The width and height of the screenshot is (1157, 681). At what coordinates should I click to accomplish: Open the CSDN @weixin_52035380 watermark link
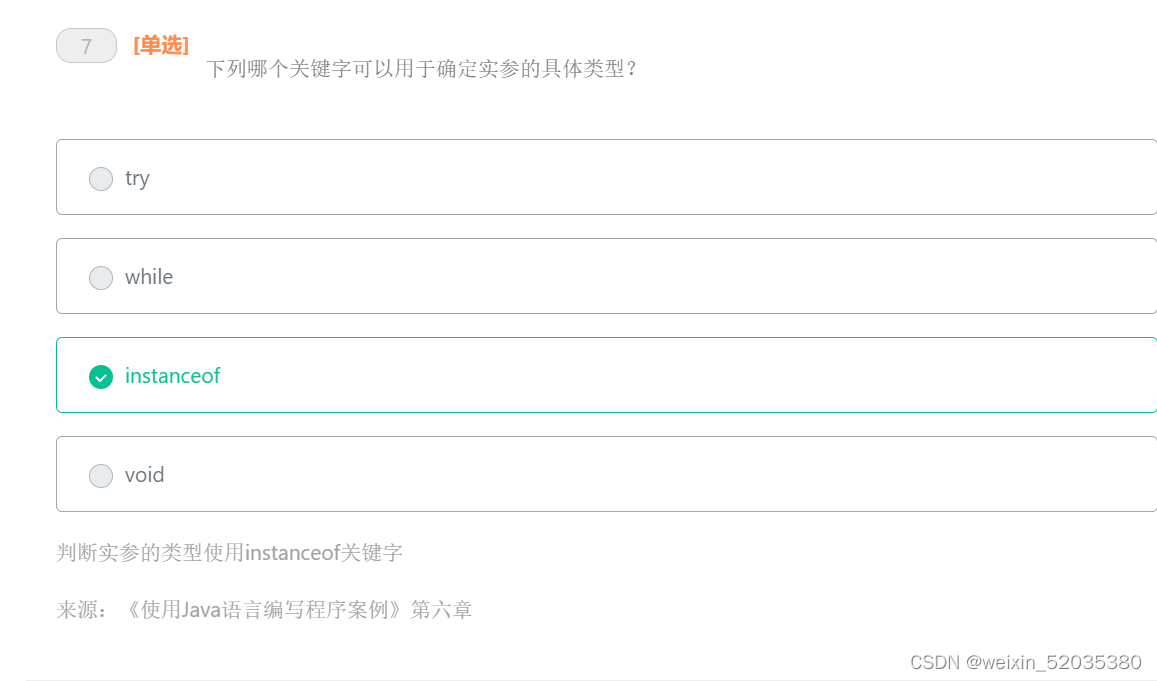(x=1026, y=662)
